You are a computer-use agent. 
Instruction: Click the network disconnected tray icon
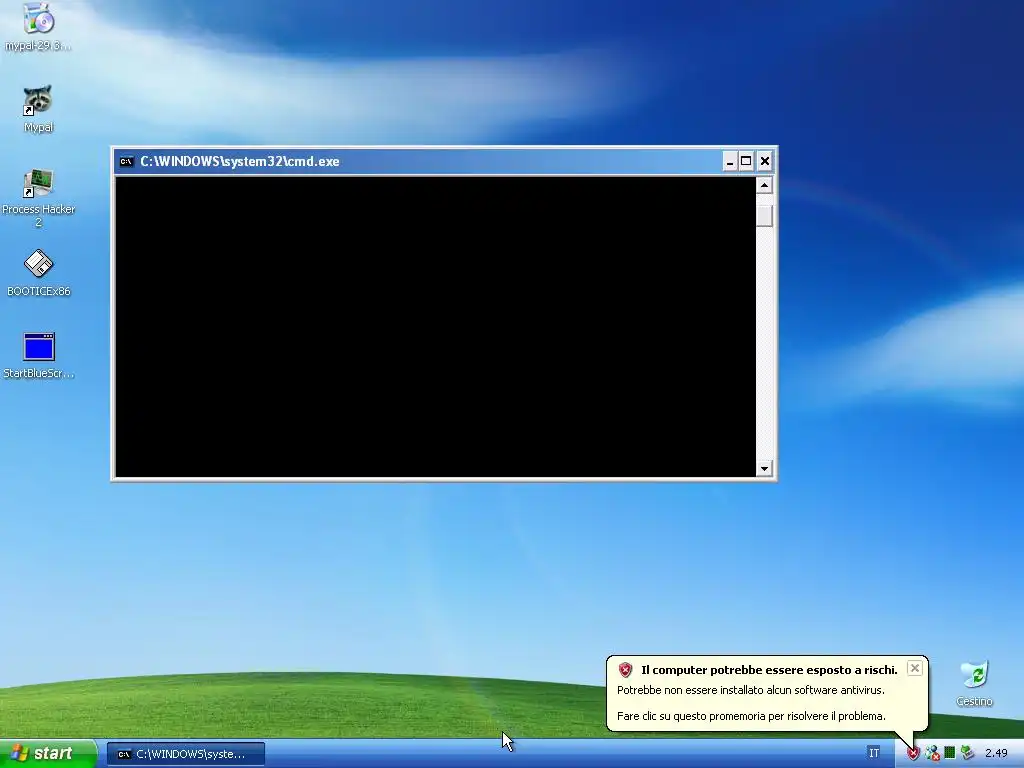pos(932,753)
